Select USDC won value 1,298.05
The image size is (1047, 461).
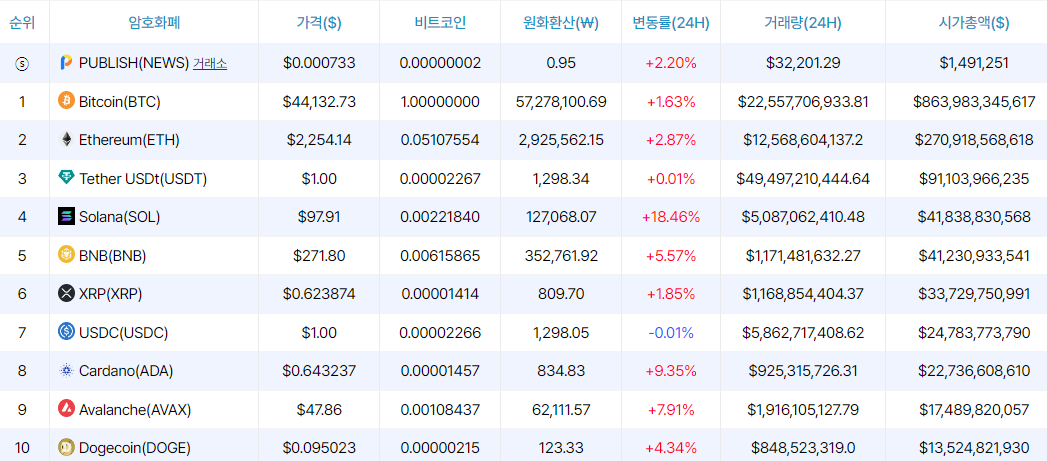tap(561, 332)
